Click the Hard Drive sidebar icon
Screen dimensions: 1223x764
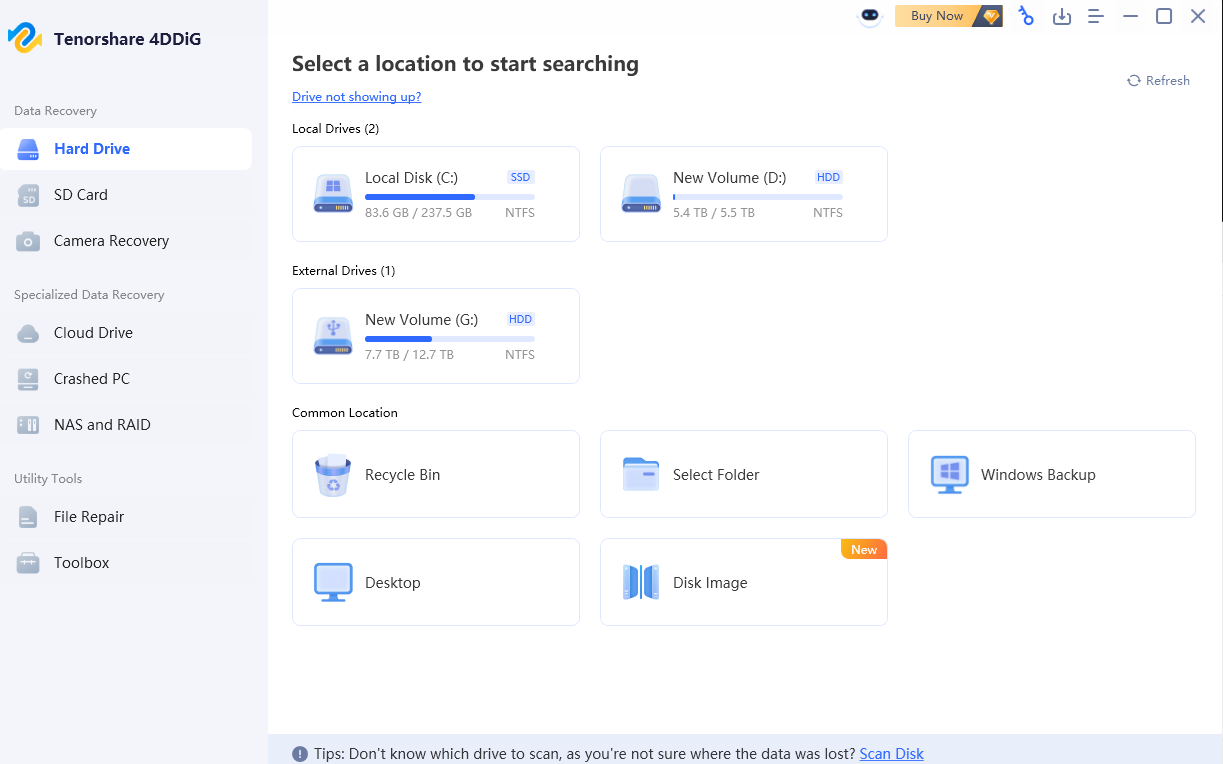pyautogui.click(x=28, y=149)
